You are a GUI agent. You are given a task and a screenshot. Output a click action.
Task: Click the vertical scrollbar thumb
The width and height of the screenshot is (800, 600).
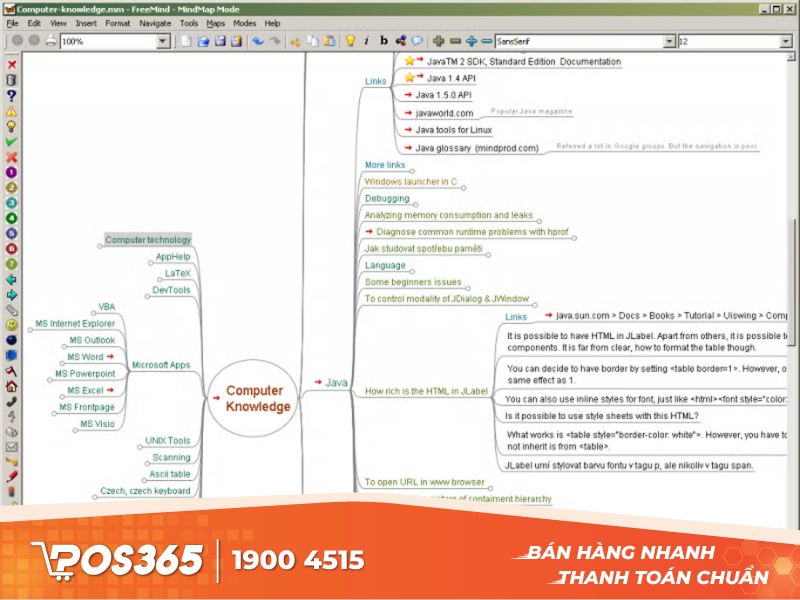[x=792, y=282]
